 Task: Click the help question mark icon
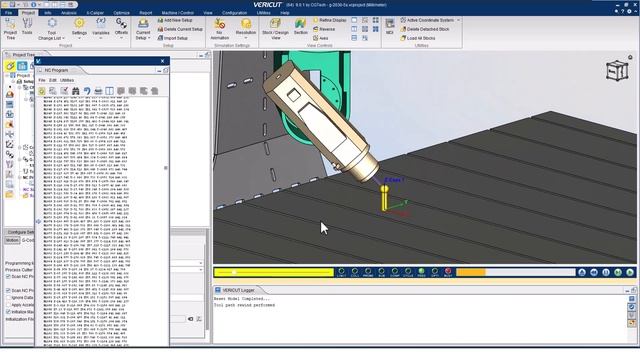click(x=622, y=12)
